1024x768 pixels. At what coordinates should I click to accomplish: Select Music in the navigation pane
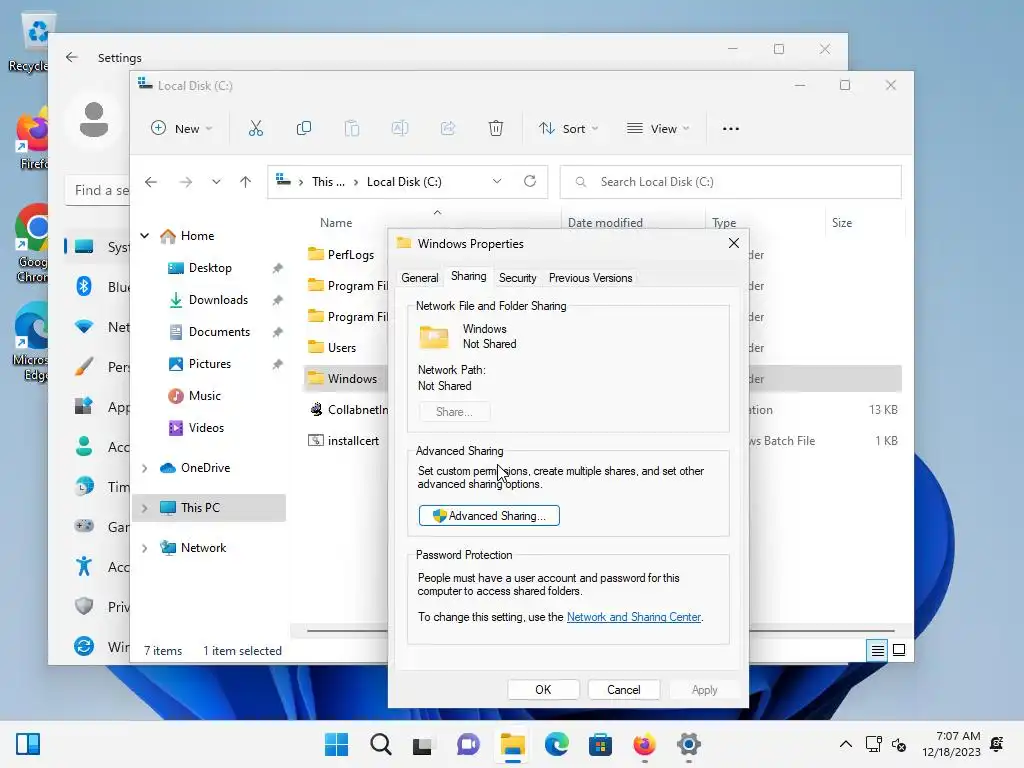tap(204, 396)
